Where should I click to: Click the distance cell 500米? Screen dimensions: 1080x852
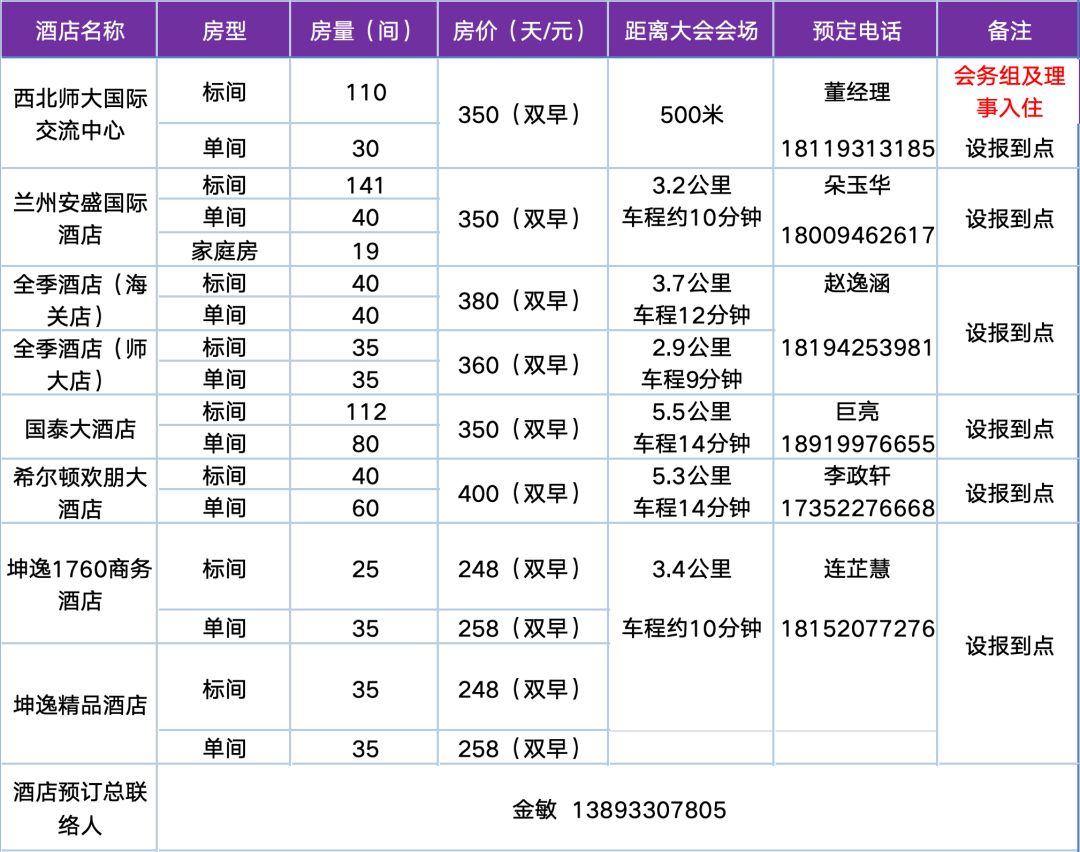click(x=691, y=114)
